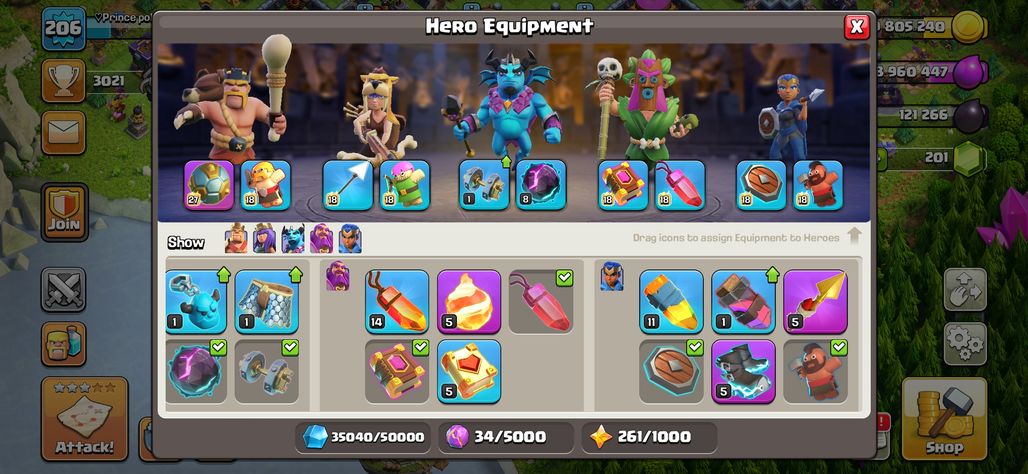Click the upgradeable metal pants equipment
This screenshot has height=474, width=1028.
pyautogui.click(x=267, y=302)
